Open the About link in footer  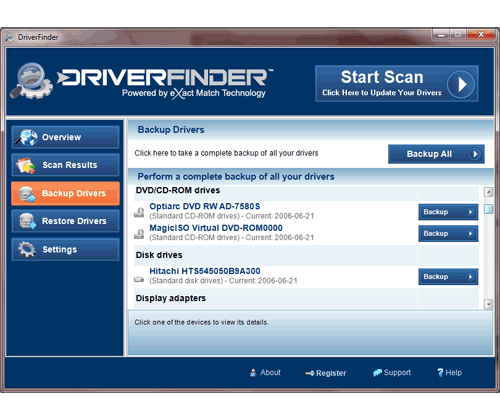point(265,373)
